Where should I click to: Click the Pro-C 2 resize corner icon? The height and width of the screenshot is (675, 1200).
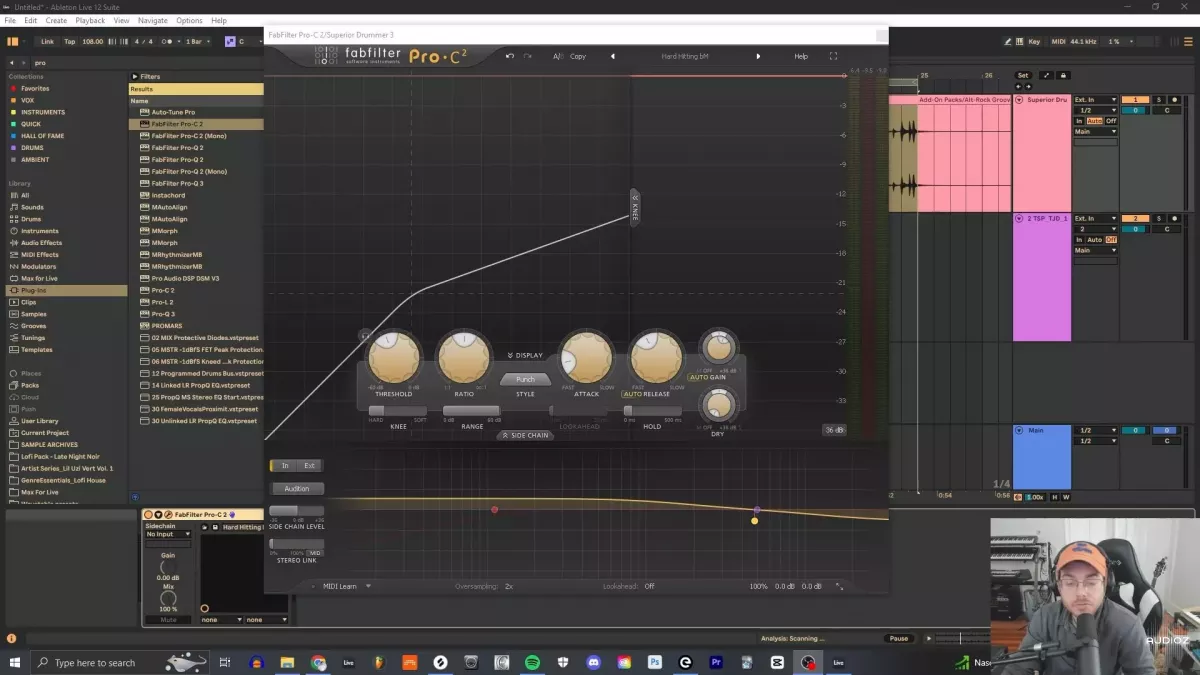[839, 587]
